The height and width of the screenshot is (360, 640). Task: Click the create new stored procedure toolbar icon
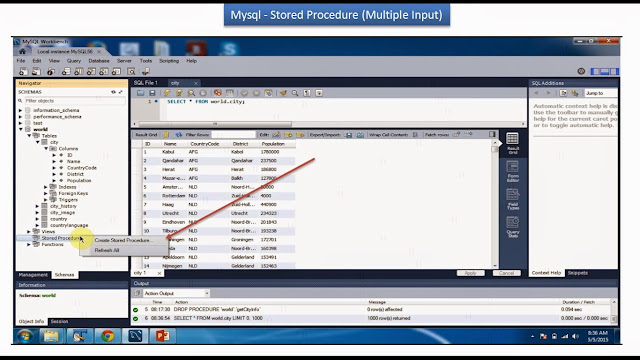click(104, 71)
